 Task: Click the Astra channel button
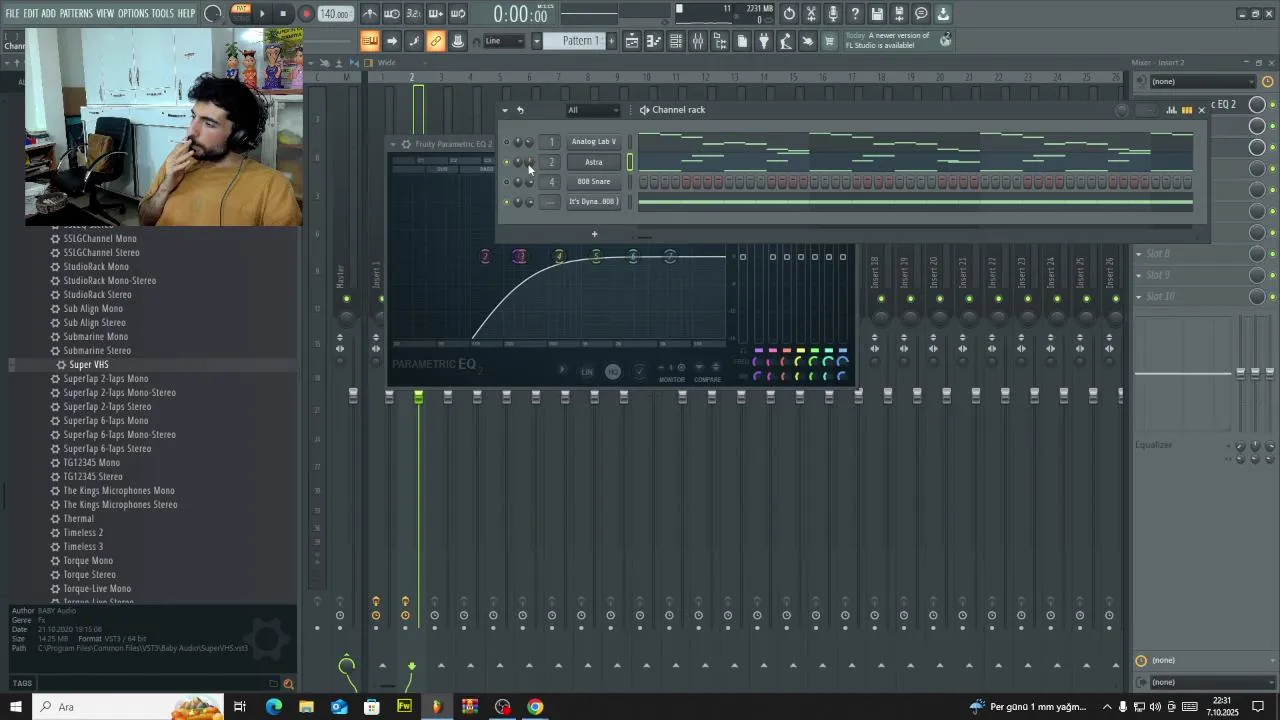593,162
